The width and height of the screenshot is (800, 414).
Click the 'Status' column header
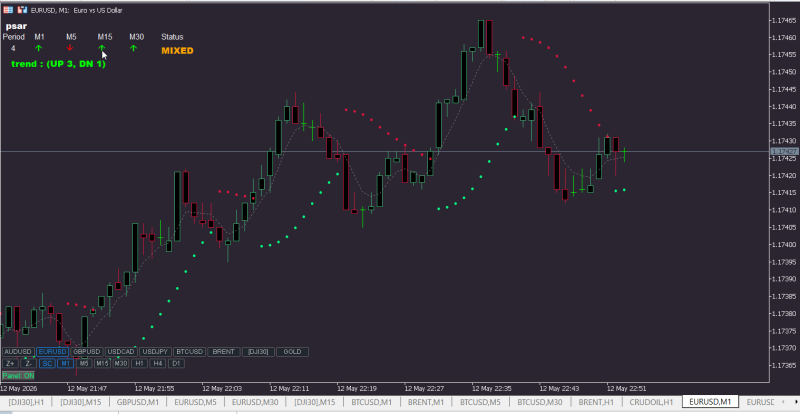[x=172, y=37]
